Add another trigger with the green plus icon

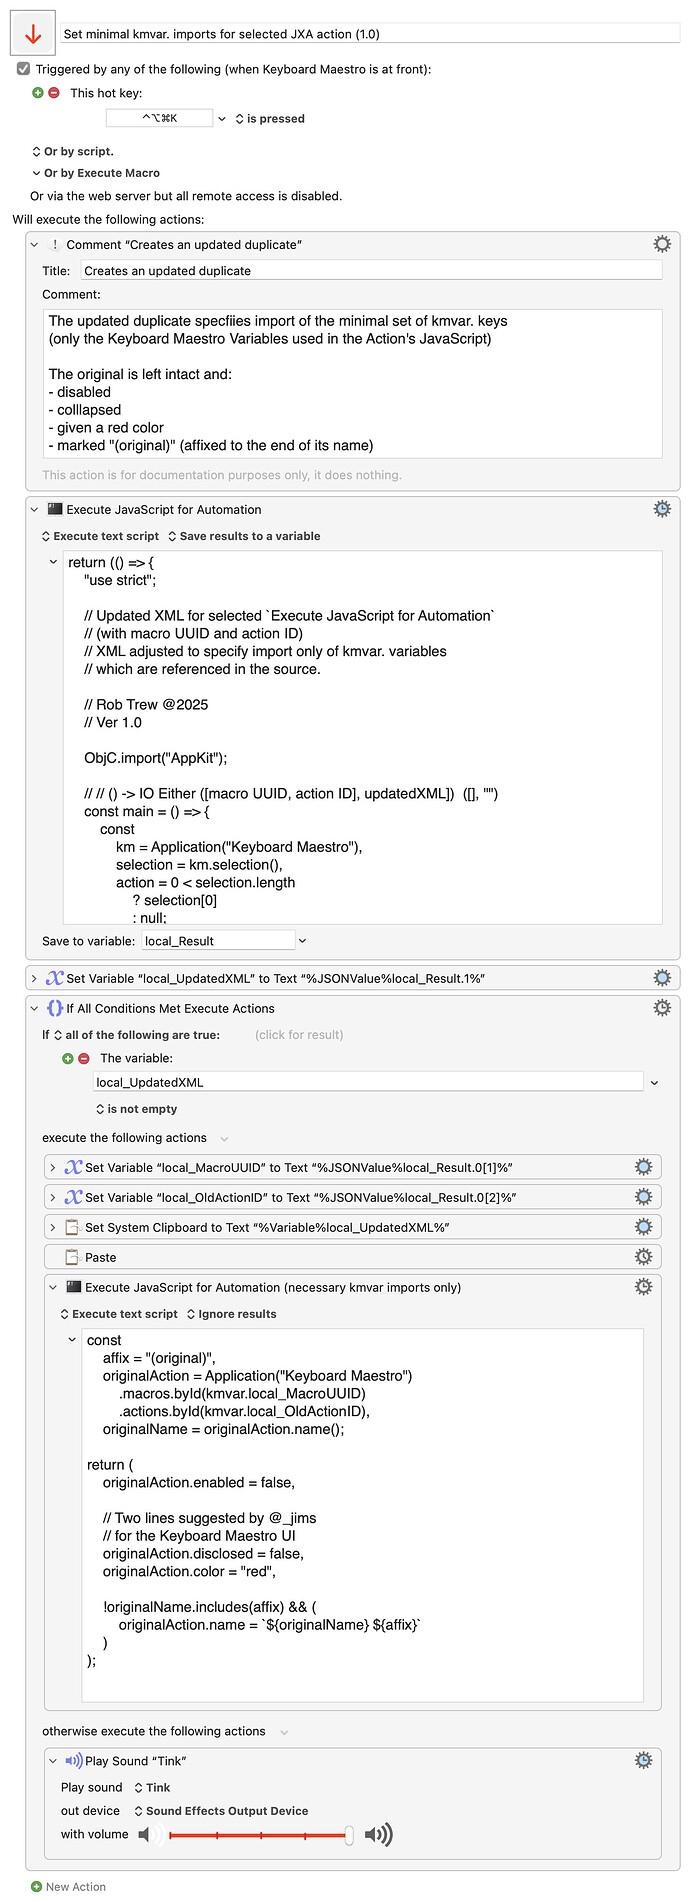(37, 92)
